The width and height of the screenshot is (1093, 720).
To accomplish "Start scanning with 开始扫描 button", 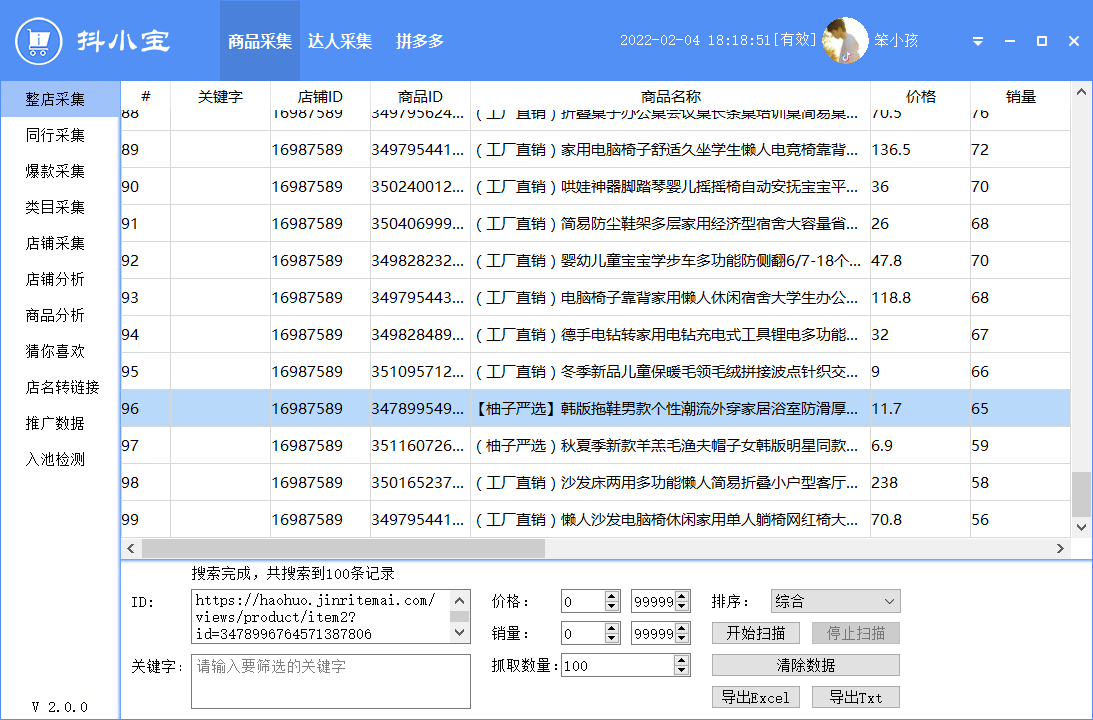I will pyautogui.click(x=755, y=633).
